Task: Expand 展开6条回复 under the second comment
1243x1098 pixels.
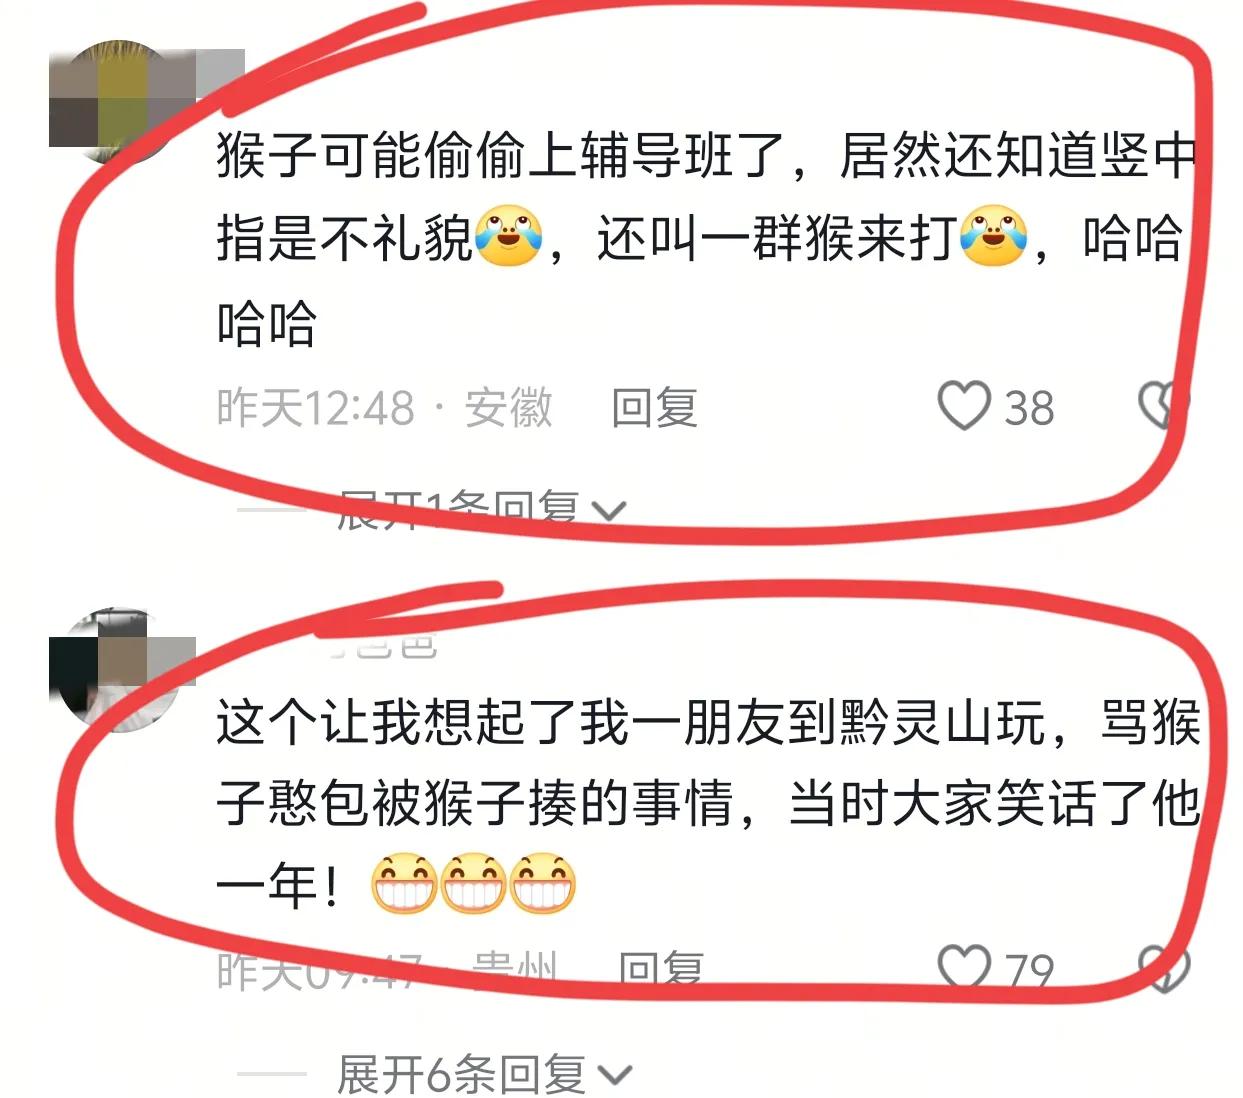Action: (x=484, y=1075)
